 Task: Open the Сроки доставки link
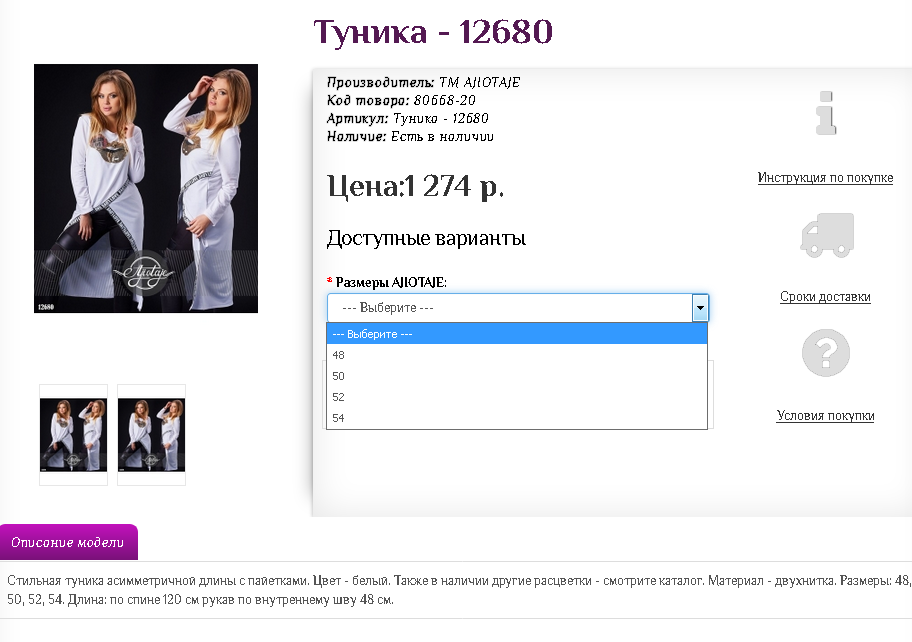[825, 297]
